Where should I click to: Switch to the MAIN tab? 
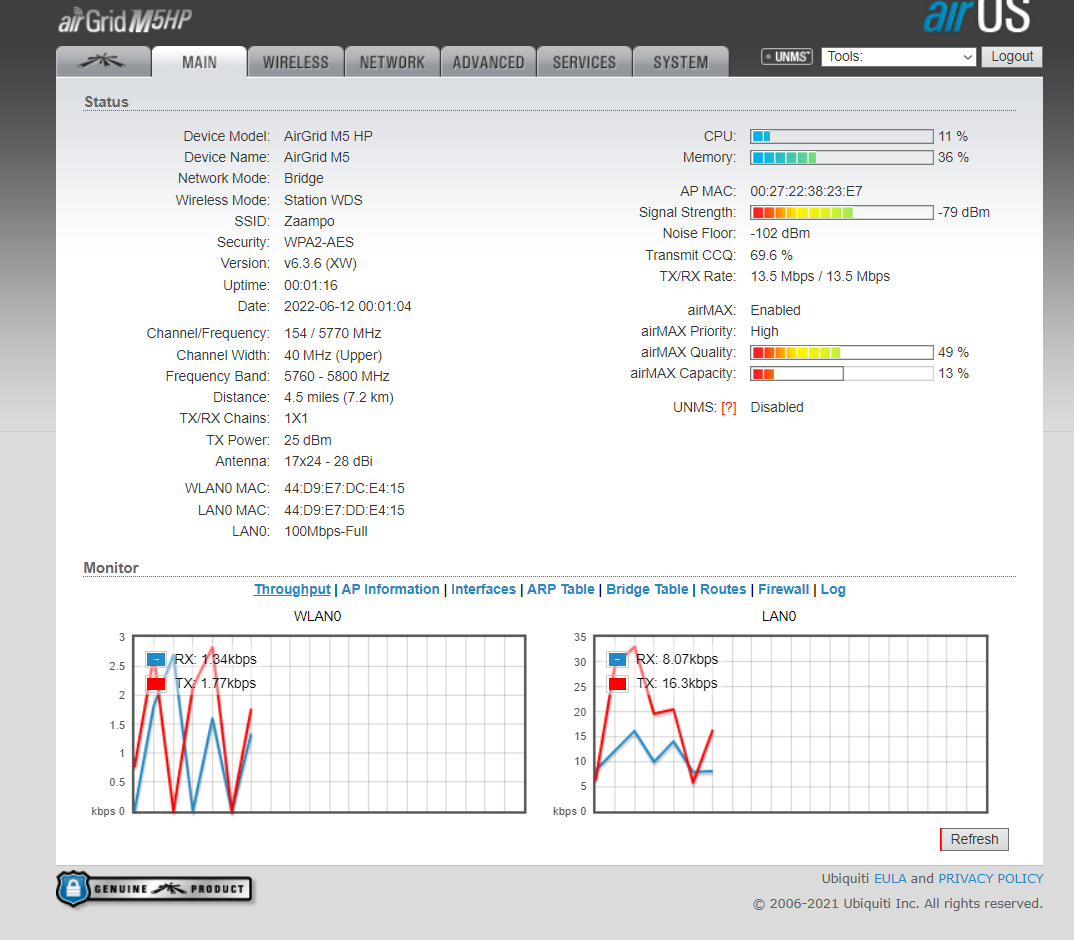(199, 62)
